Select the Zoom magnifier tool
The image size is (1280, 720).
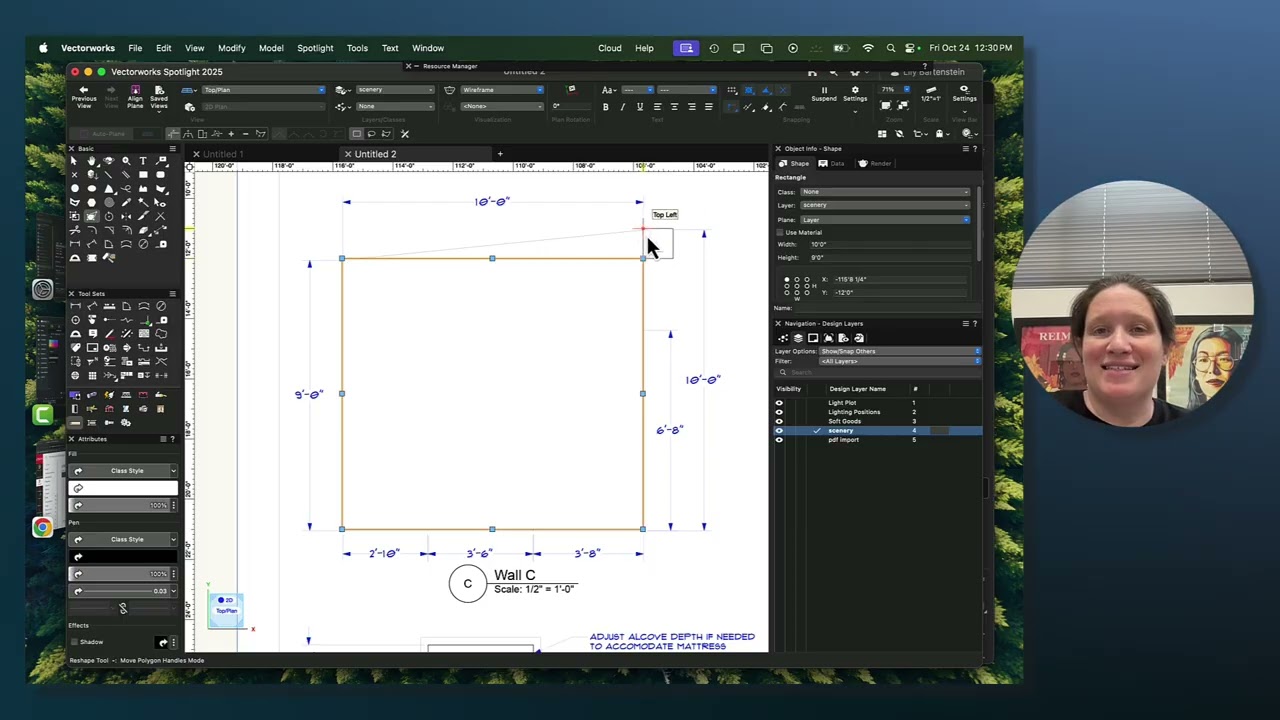coord(126,161)
